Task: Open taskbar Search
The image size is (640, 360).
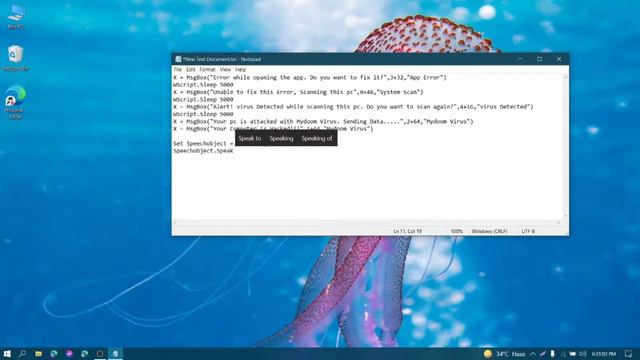Action: [22, 353]
